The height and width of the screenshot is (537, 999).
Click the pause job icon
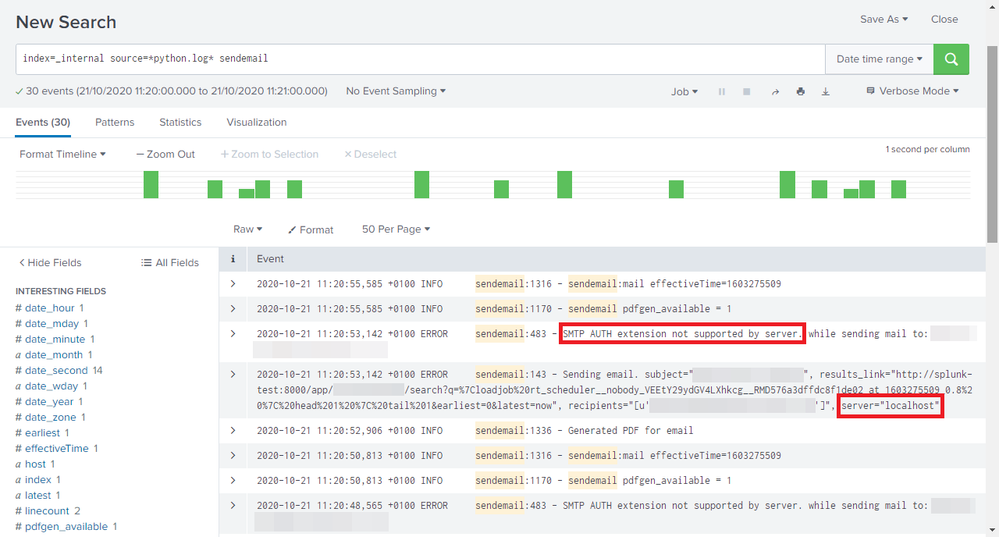tap(722, 92)
